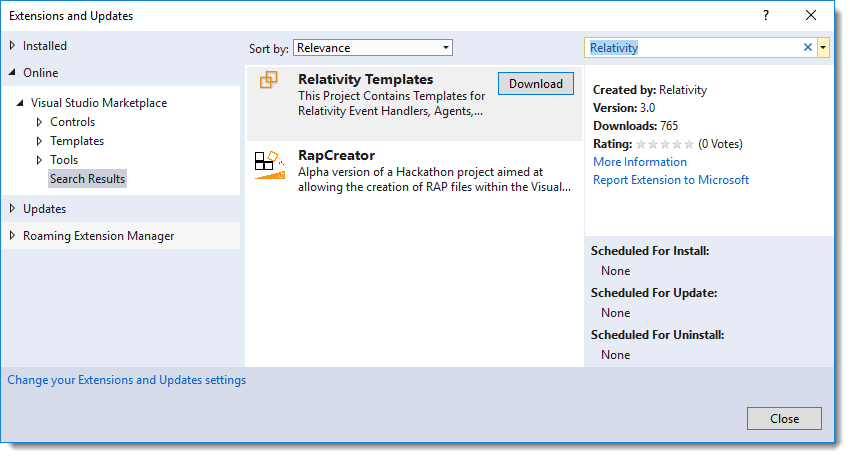Image resolution: width=850 pixels, height=458 pixels.
Task: Click the Relativity Templates extension icon
Action: pos(268,80)
